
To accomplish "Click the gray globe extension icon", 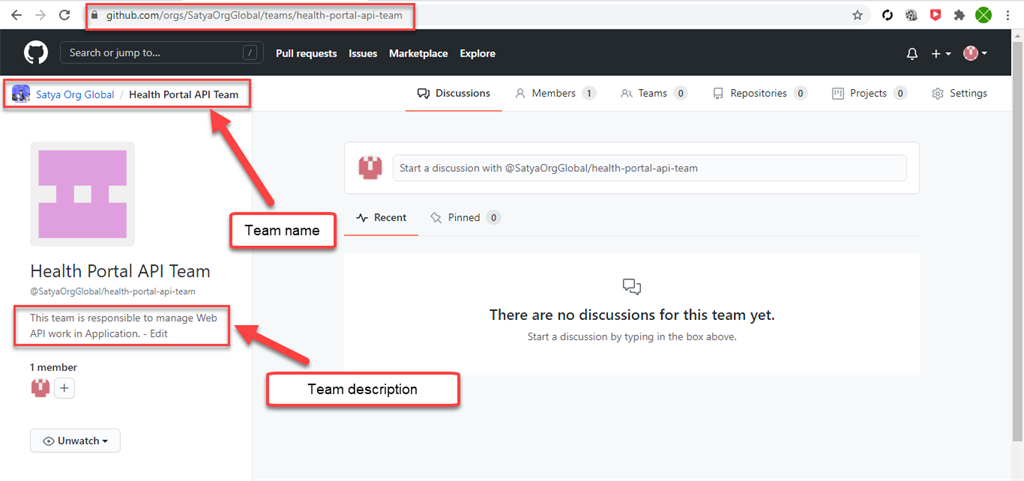I will point(911,15).
